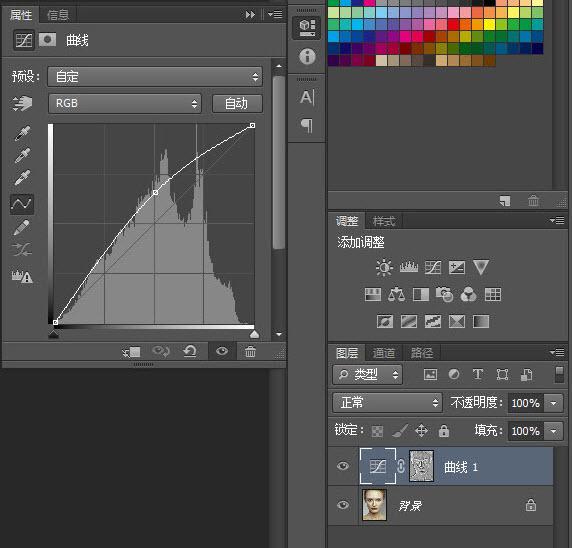The height and width of the screenshot is (548, 572).
Task: Add an Invert adjustment
Action: 385,321
